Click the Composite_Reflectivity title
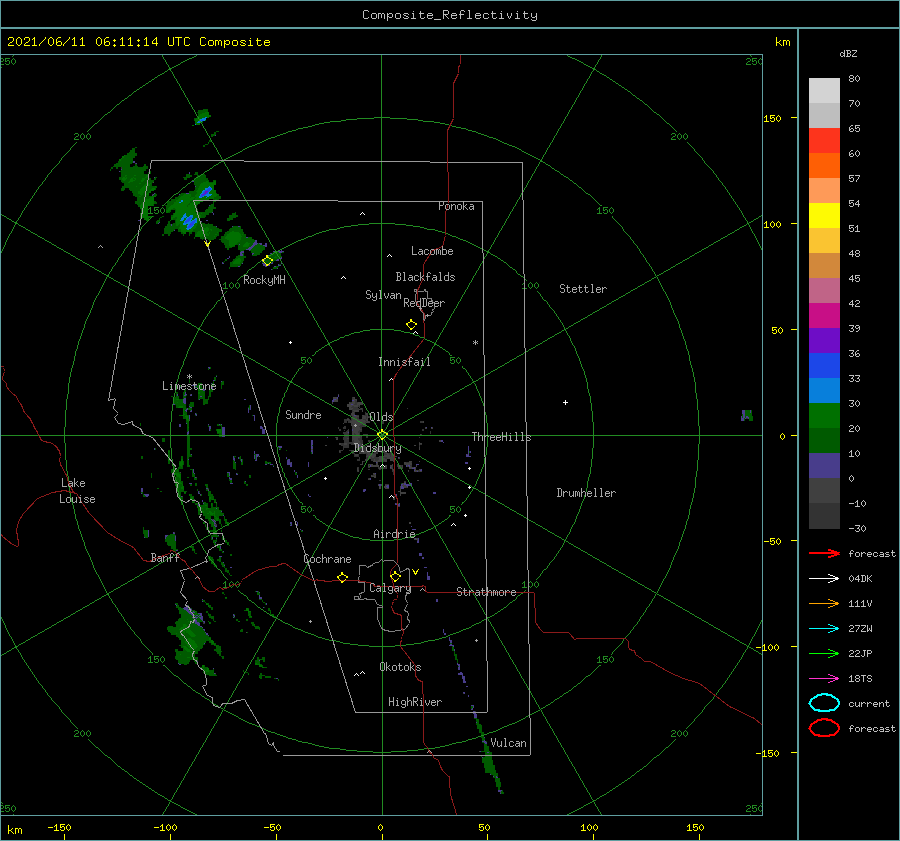The image size is (900, 841). [x=449, y=15]
